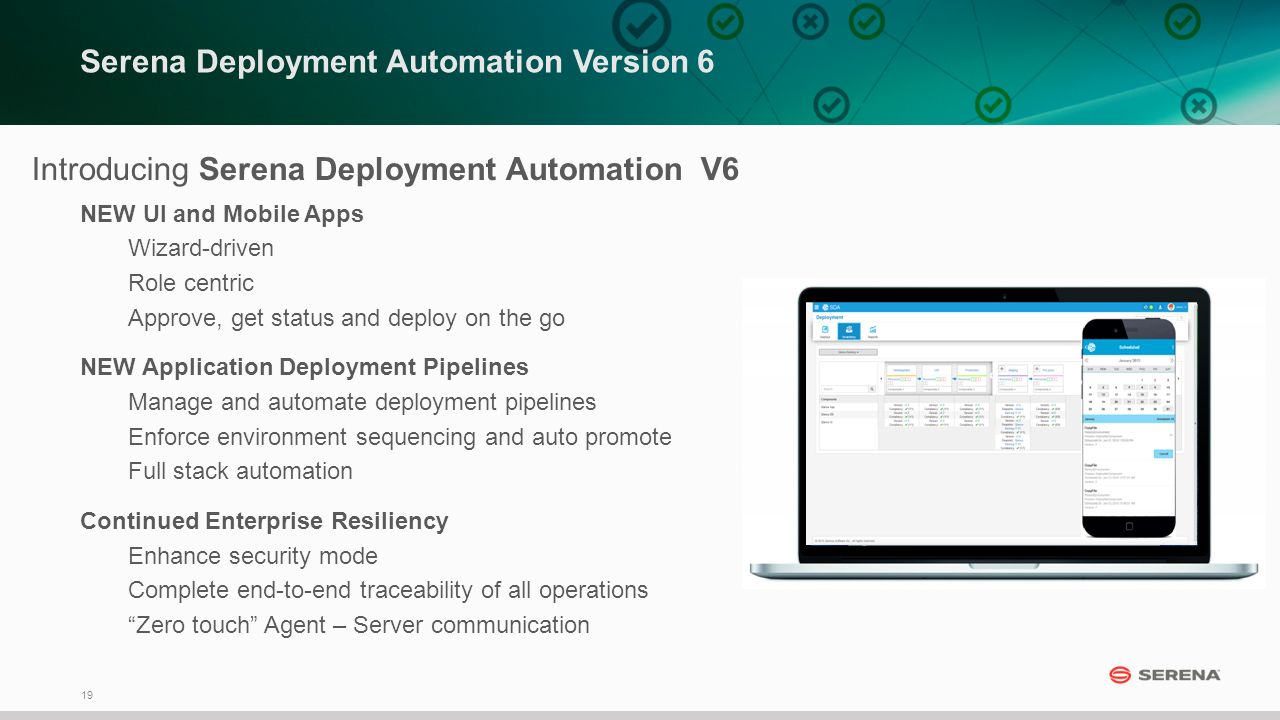Screen dimensions: 1280x720
Task: Click the Introducing Serena Deployment Automation V6 line
Action: (385, 170)
